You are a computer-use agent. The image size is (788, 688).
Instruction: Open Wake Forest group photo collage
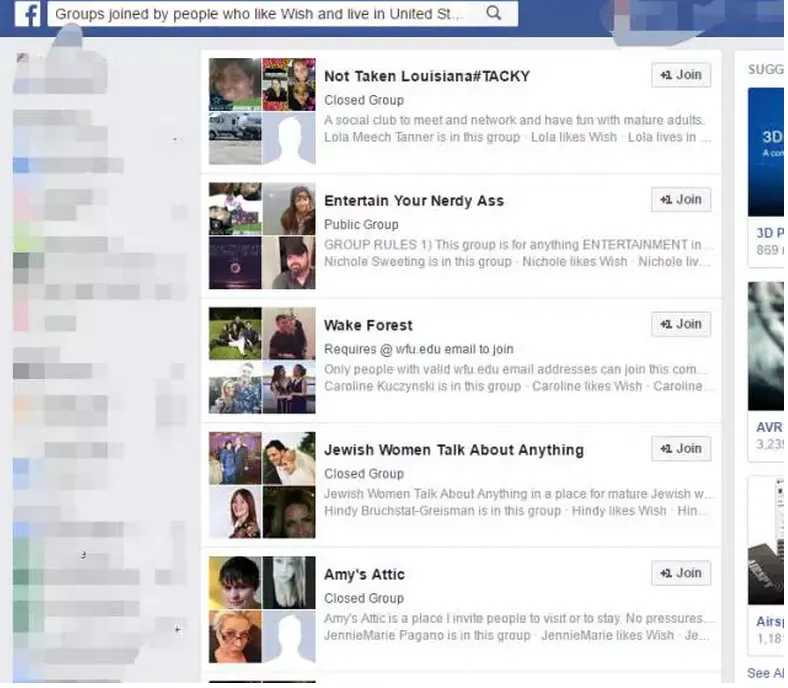(262, 360)
